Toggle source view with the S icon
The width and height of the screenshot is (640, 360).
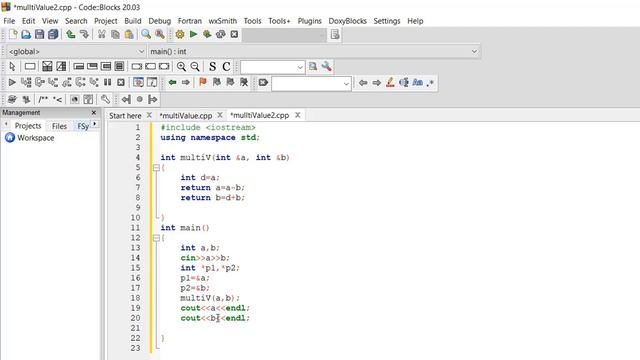(x=212, y=67)
